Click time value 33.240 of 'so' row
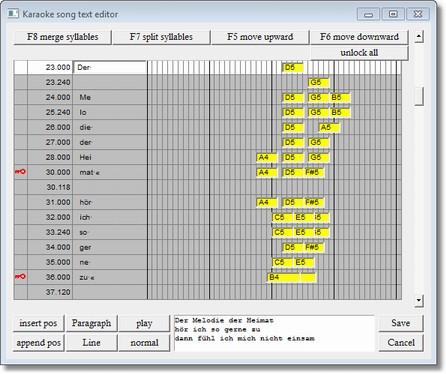446x374 pixels. [x=58, y=232]
